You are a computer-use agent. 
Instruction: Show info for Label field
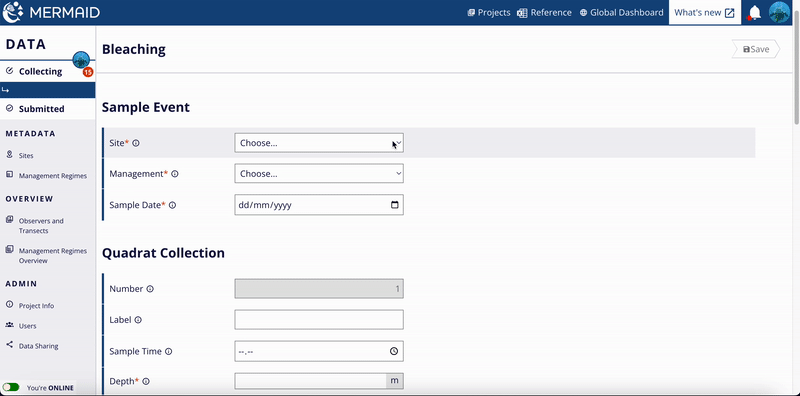138,320
